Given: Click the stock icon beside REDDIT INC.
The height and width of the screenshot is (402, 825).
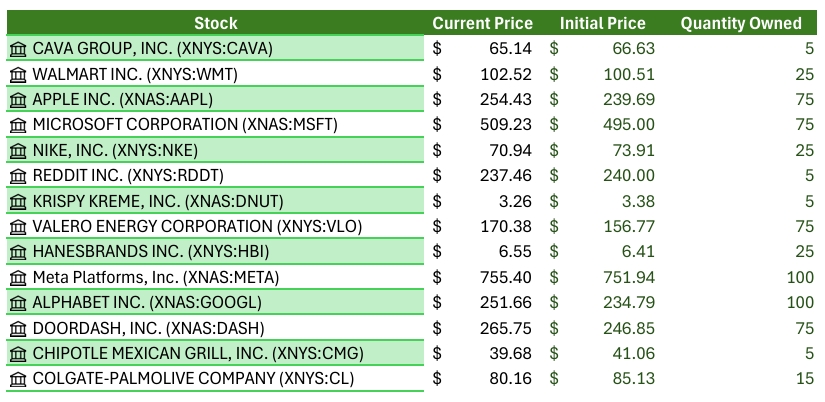Looking at the screenshot, I should tap(18, 175).
